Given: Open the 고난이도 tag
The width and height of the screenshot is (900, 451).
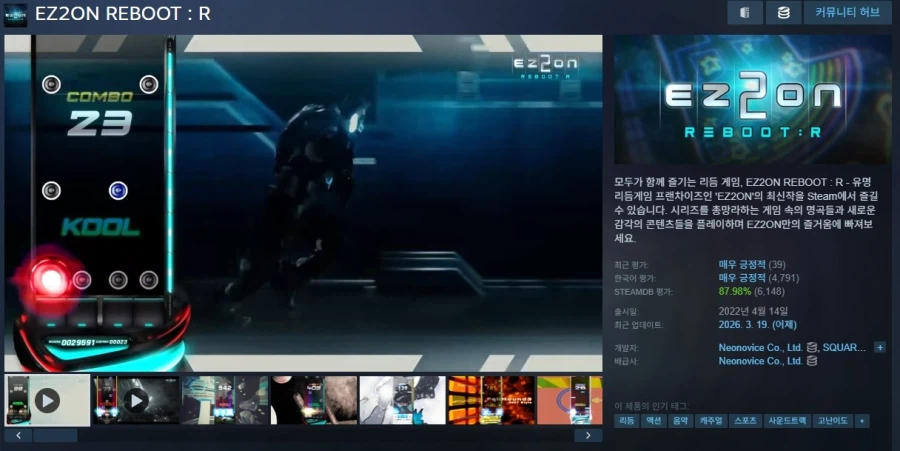Looking at the screenshot, I should [x=831, y=421].
